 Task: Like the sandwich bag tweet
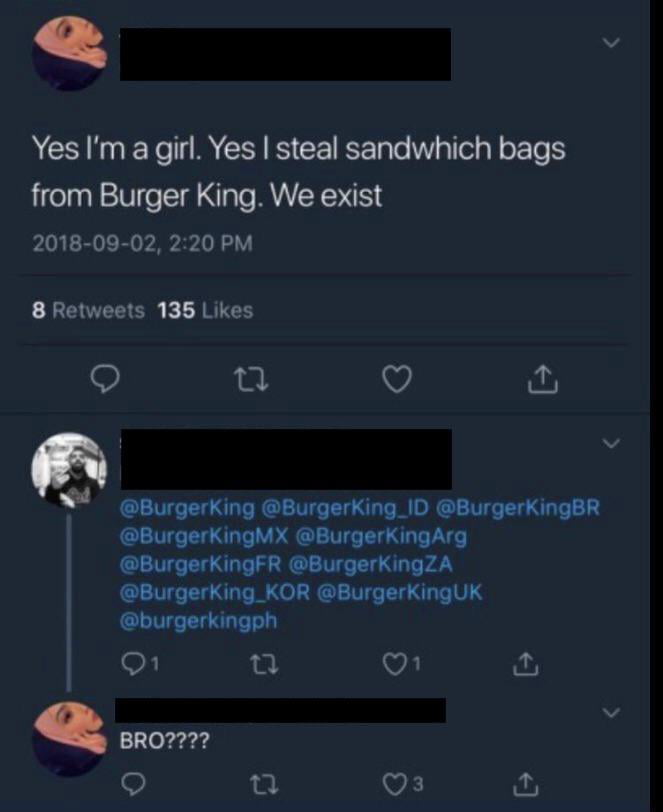click(397, 378)
